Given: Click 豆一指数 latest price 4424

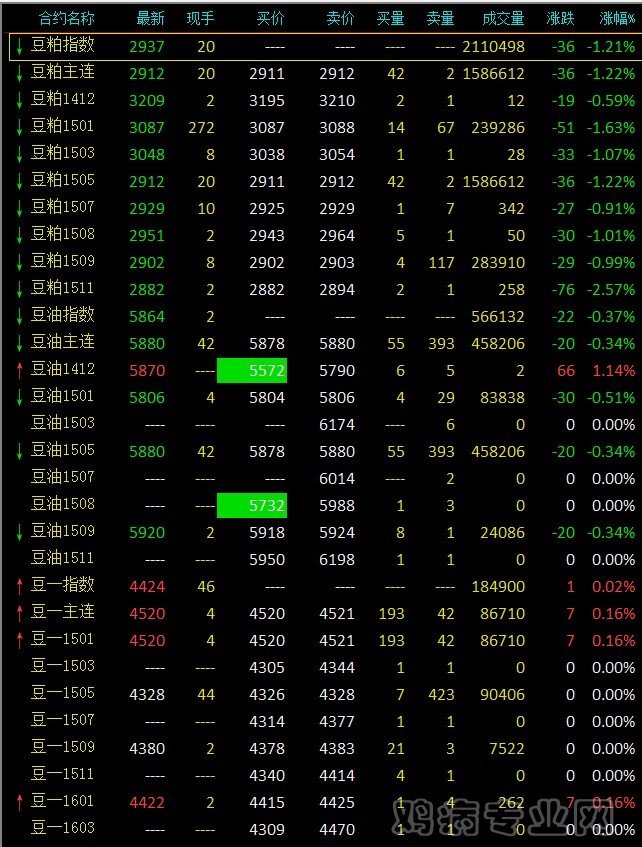Looking at the screenshot, I should tap(147, 587).
